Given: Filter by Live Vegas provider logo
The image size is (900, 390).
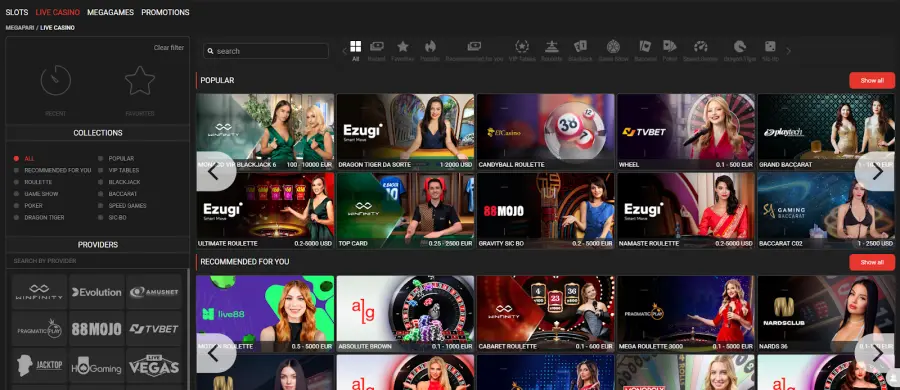Looking at the screenshot, I should pos(153,365).
